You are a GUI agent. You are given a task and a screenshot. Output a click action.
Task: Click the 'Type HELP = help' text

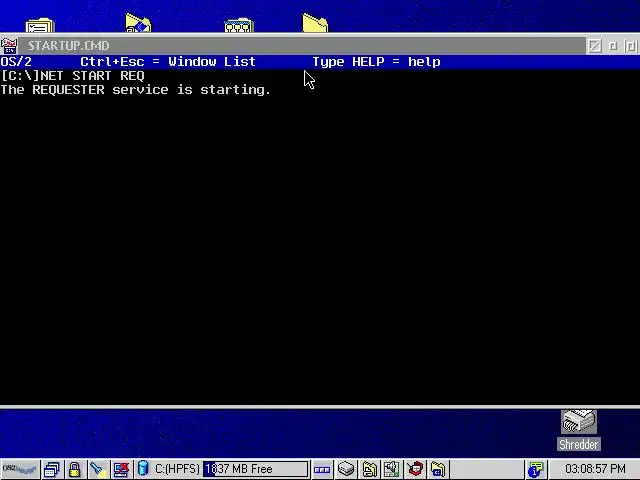[376, 62]
